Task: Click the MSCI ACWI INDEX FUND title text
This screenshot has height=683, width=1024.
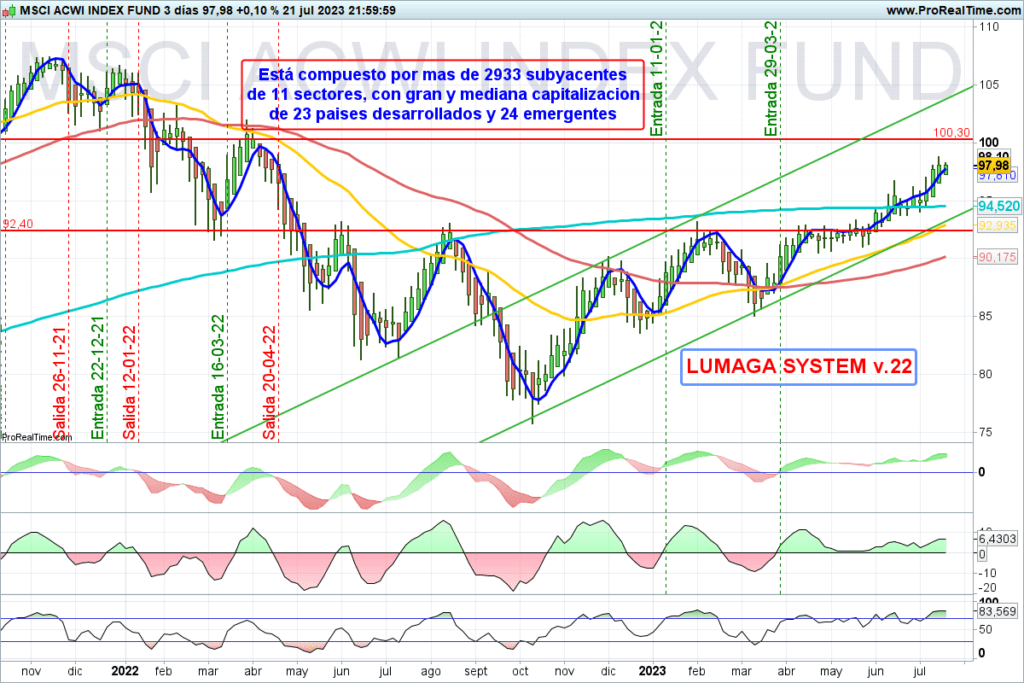Action: (x=89, y=10)
